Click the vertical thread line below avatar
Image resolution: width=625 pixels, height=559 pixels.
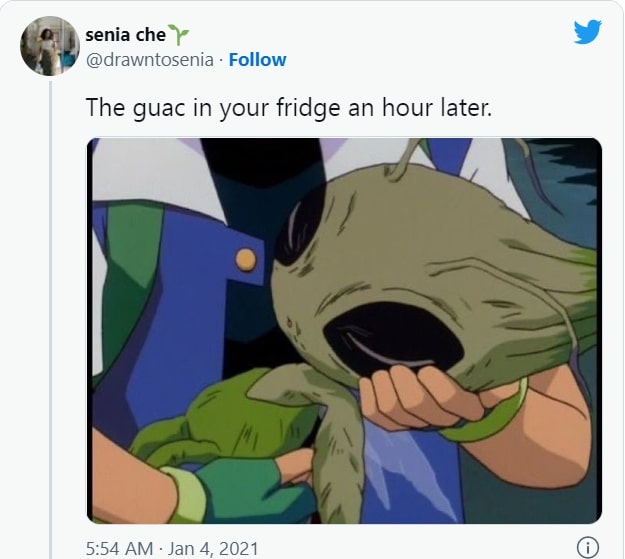coord(51,319)
